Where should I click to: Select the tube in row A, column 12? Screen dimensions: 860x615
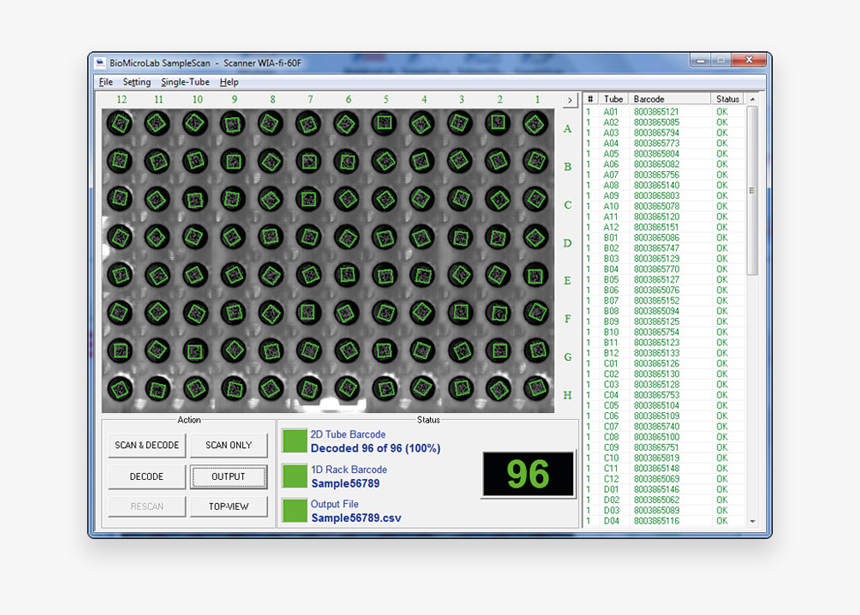(x=120, y=123)
